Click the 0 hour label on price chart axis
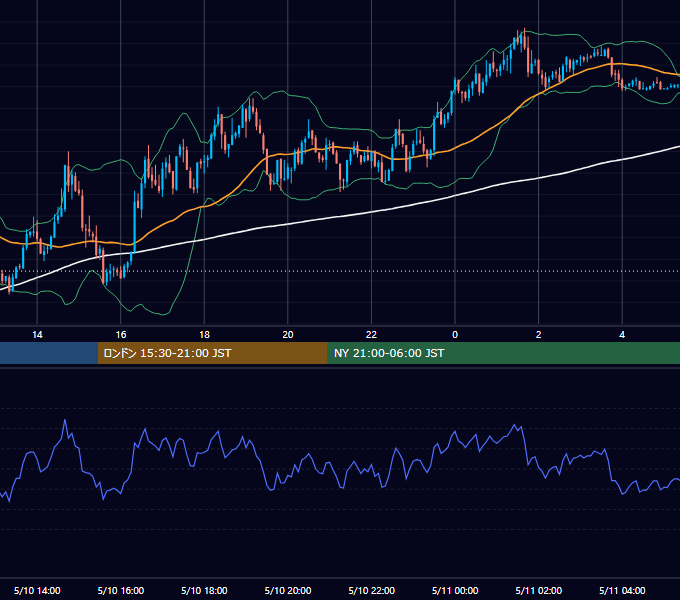The height and width of the screenshot is (600, 680). (455, 335)
